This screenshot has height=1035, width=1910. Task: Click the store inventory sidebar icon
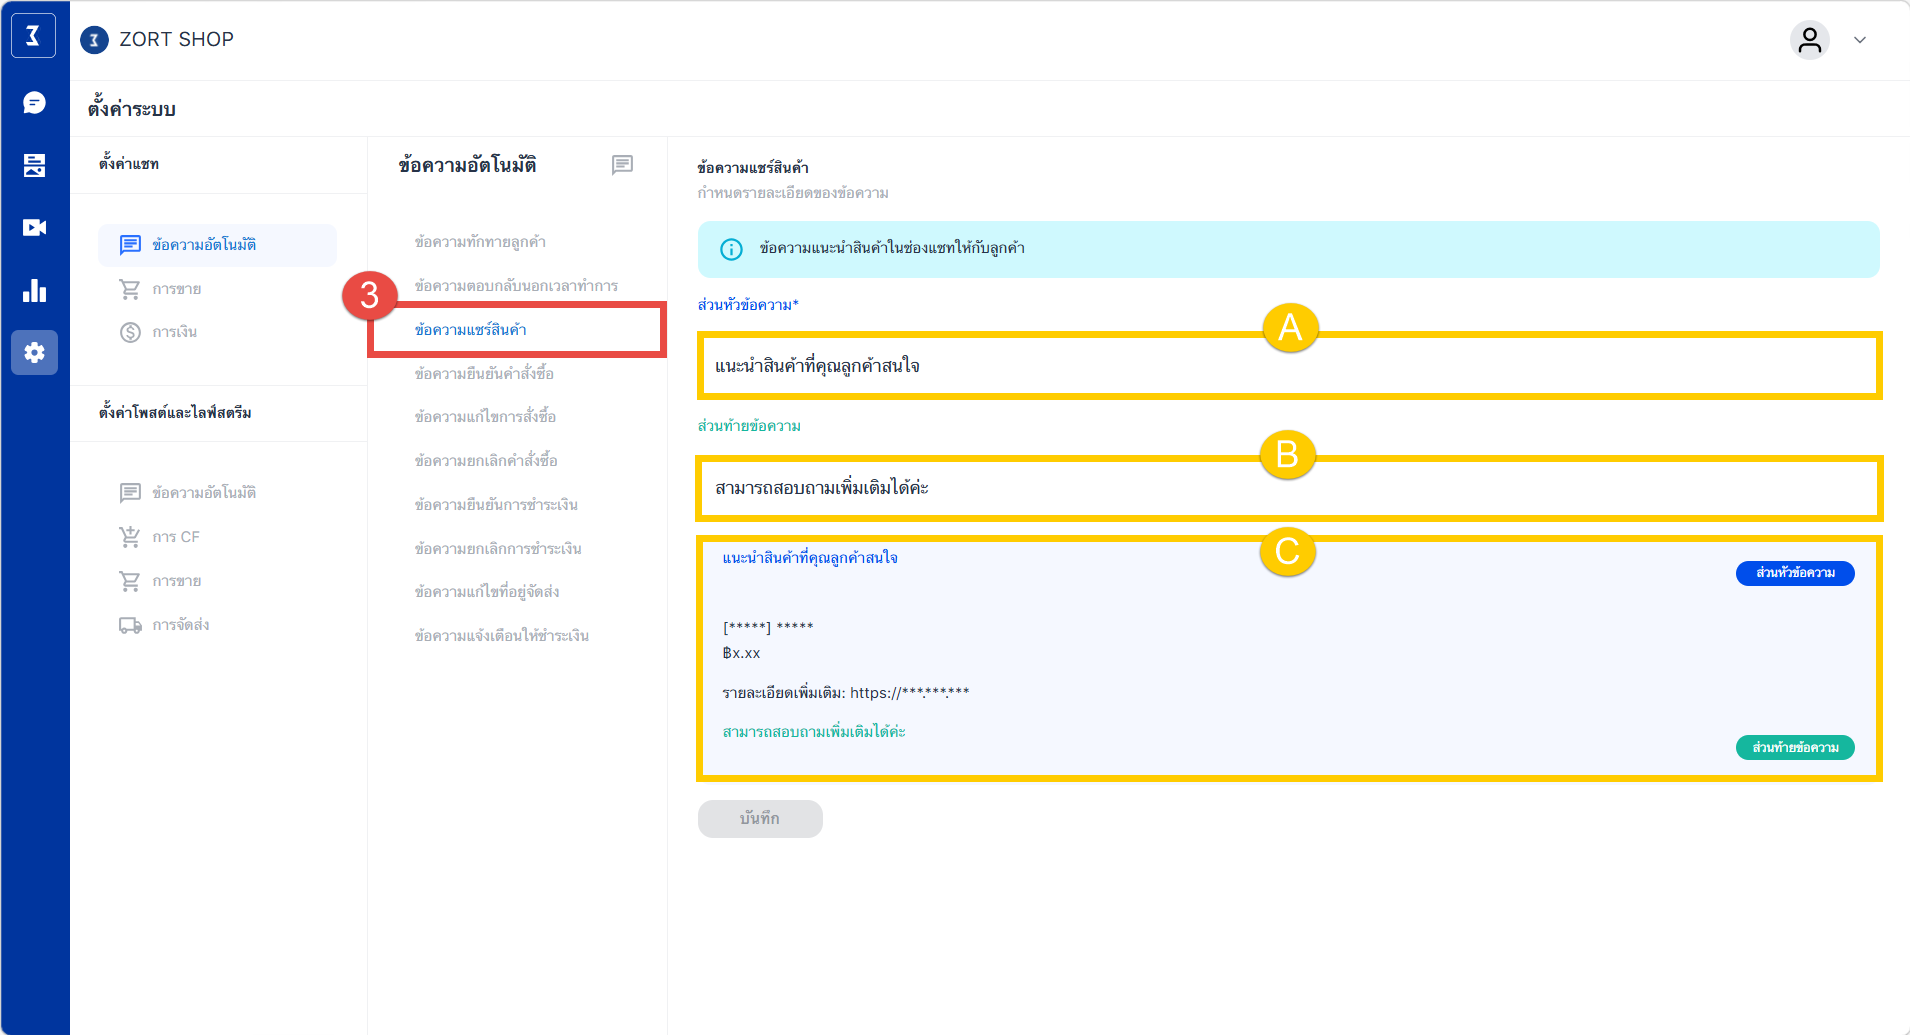[34, 165]
